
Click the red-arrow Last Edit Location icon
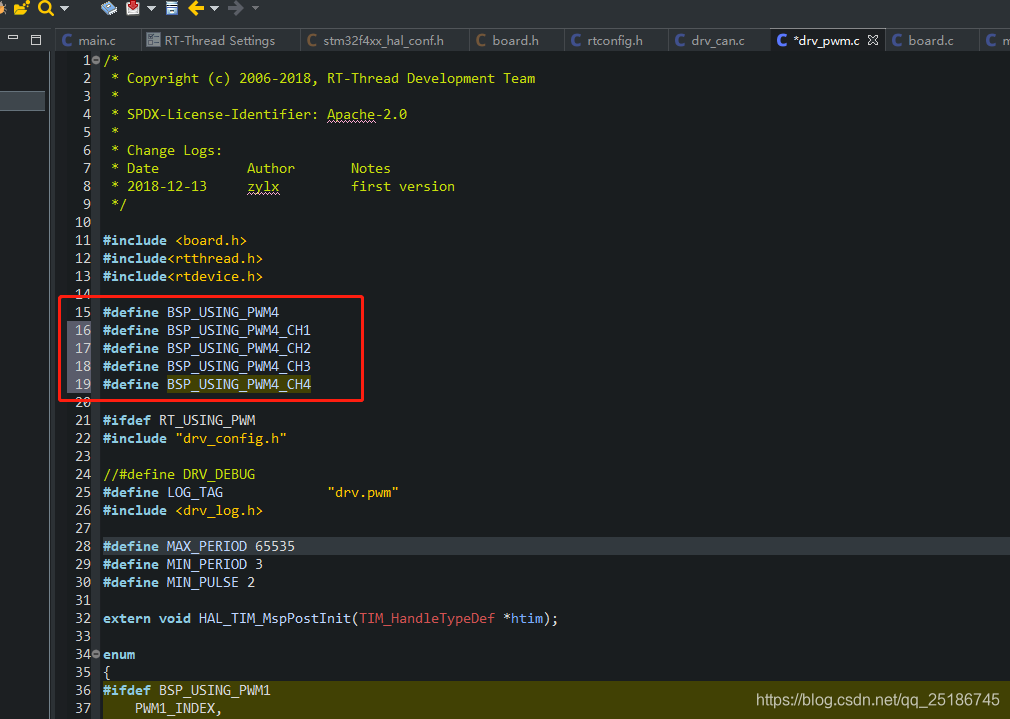[x=134, y=8]
